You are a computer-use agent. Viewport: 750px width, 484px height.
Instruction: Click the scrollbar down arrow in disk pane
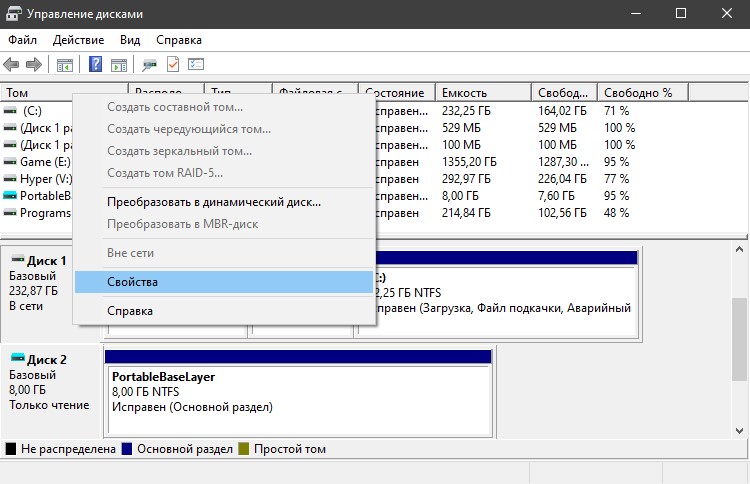[x=739, y=431]
